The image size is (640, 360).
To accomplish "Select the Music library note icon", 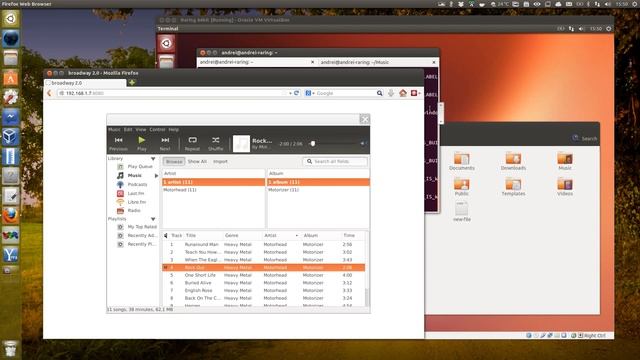I will coord(120,176).
